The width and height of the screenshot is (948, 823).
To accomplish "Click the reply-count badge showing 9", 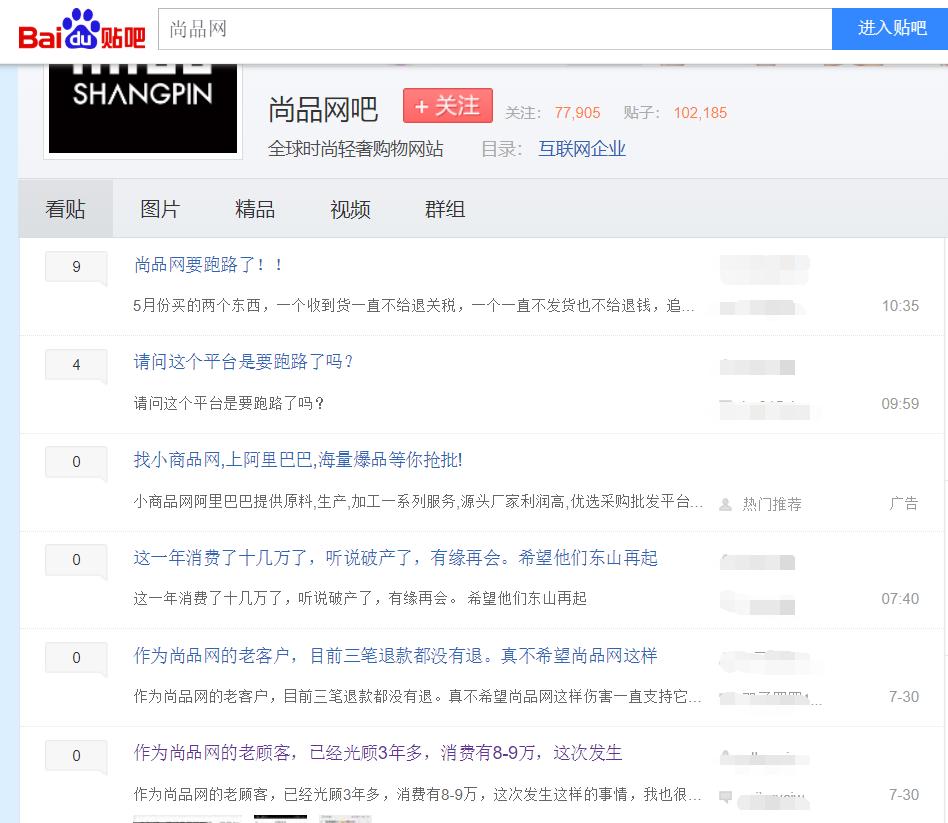I will tap(76, 267).
